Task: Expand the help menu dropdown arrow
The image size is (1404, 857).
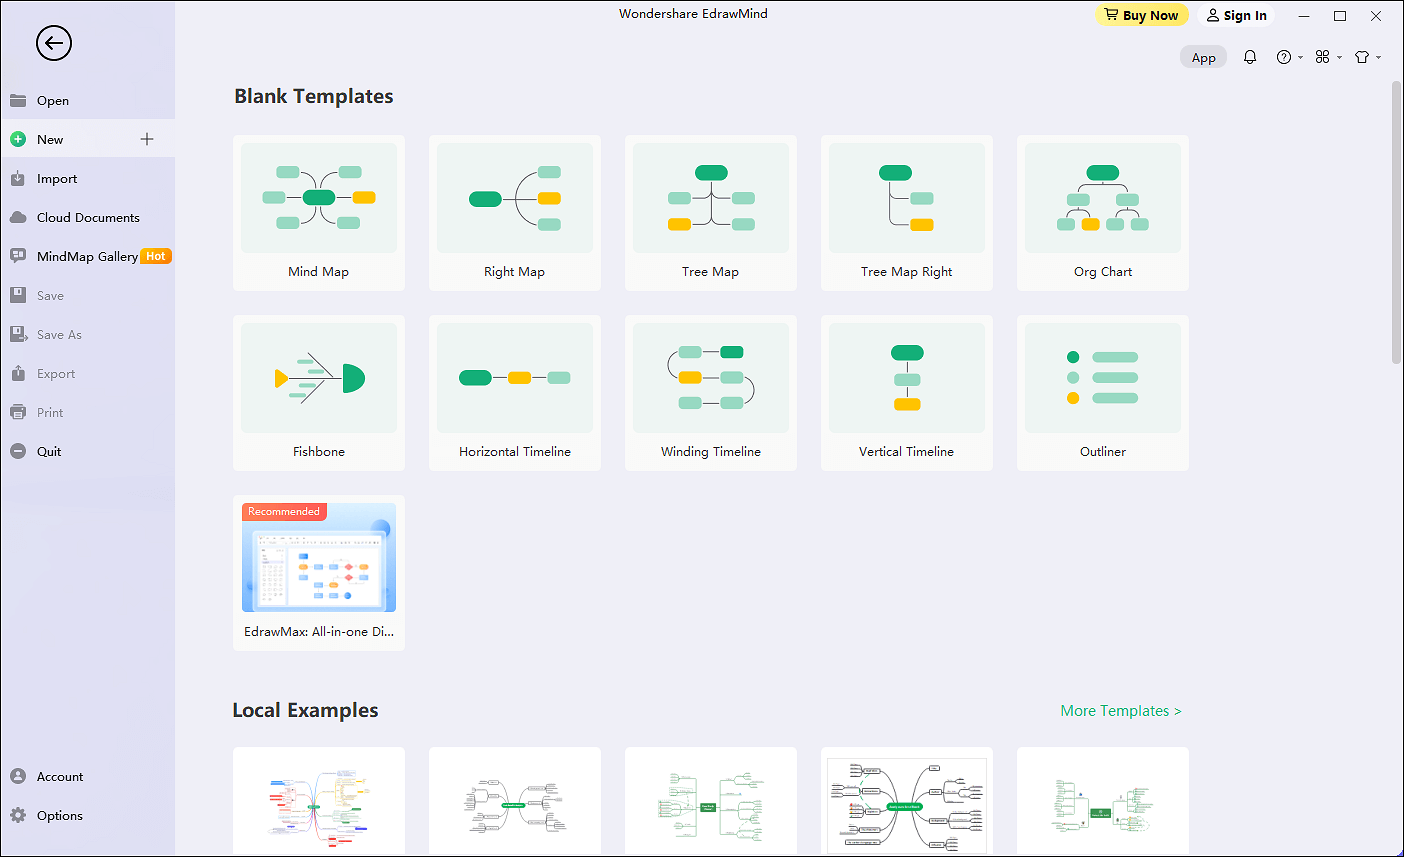Action: [x=1300, y=58]
